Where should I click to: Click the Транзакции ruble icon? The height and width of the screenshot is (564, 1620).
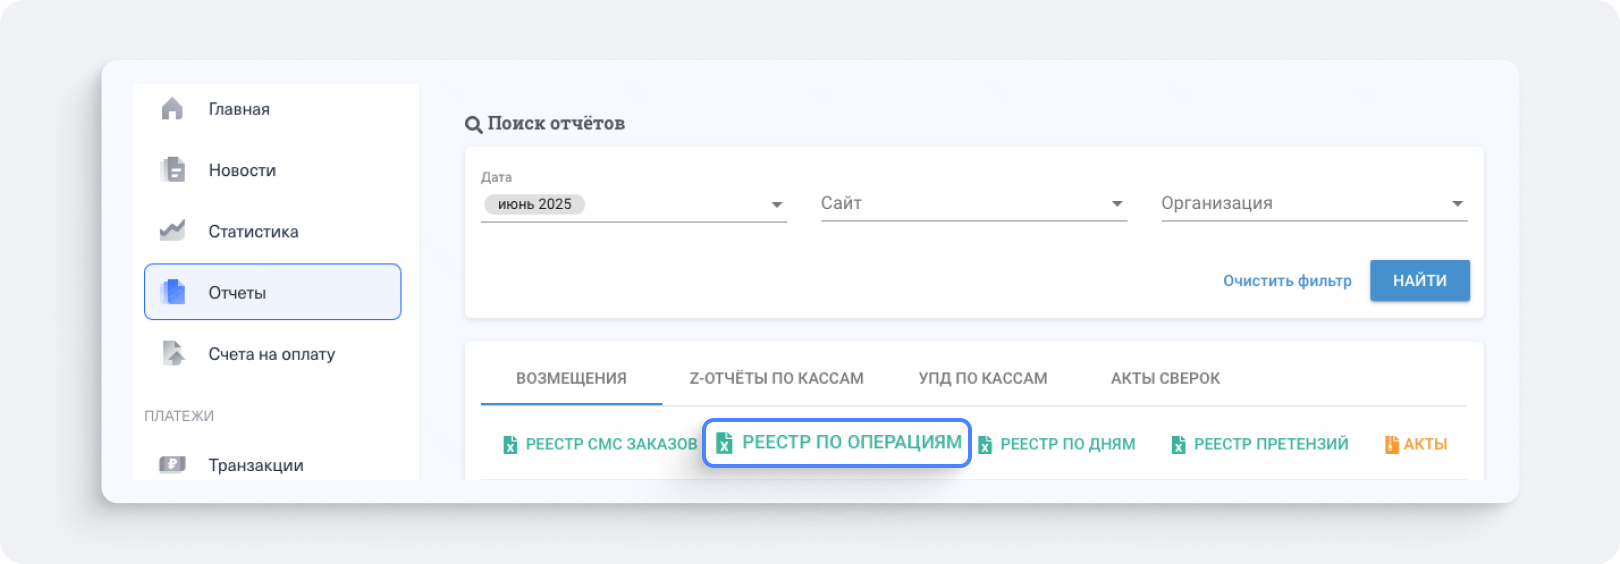tap(172, 464)
